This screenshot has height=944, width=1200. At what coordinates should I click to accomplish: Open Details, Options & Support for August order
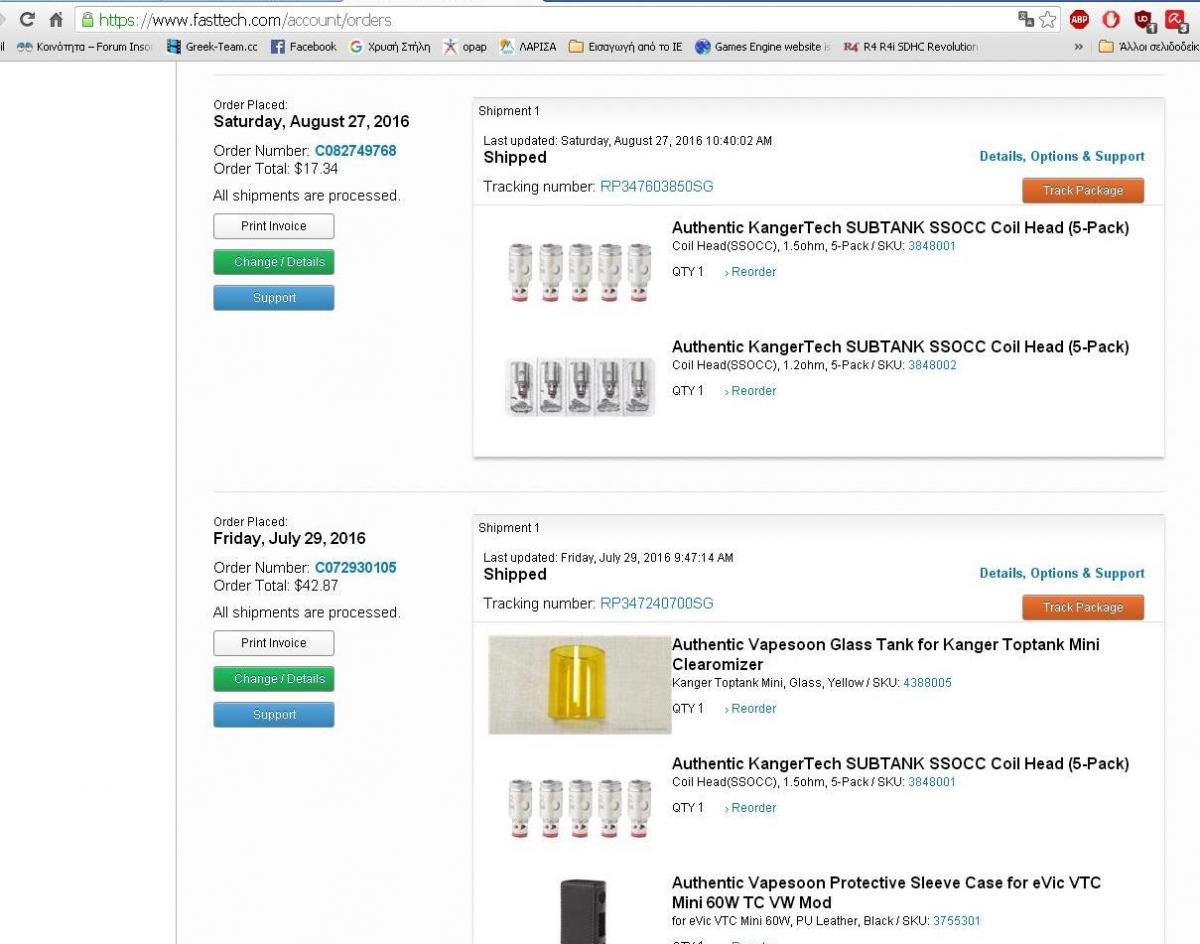[x=1062, y=156]
